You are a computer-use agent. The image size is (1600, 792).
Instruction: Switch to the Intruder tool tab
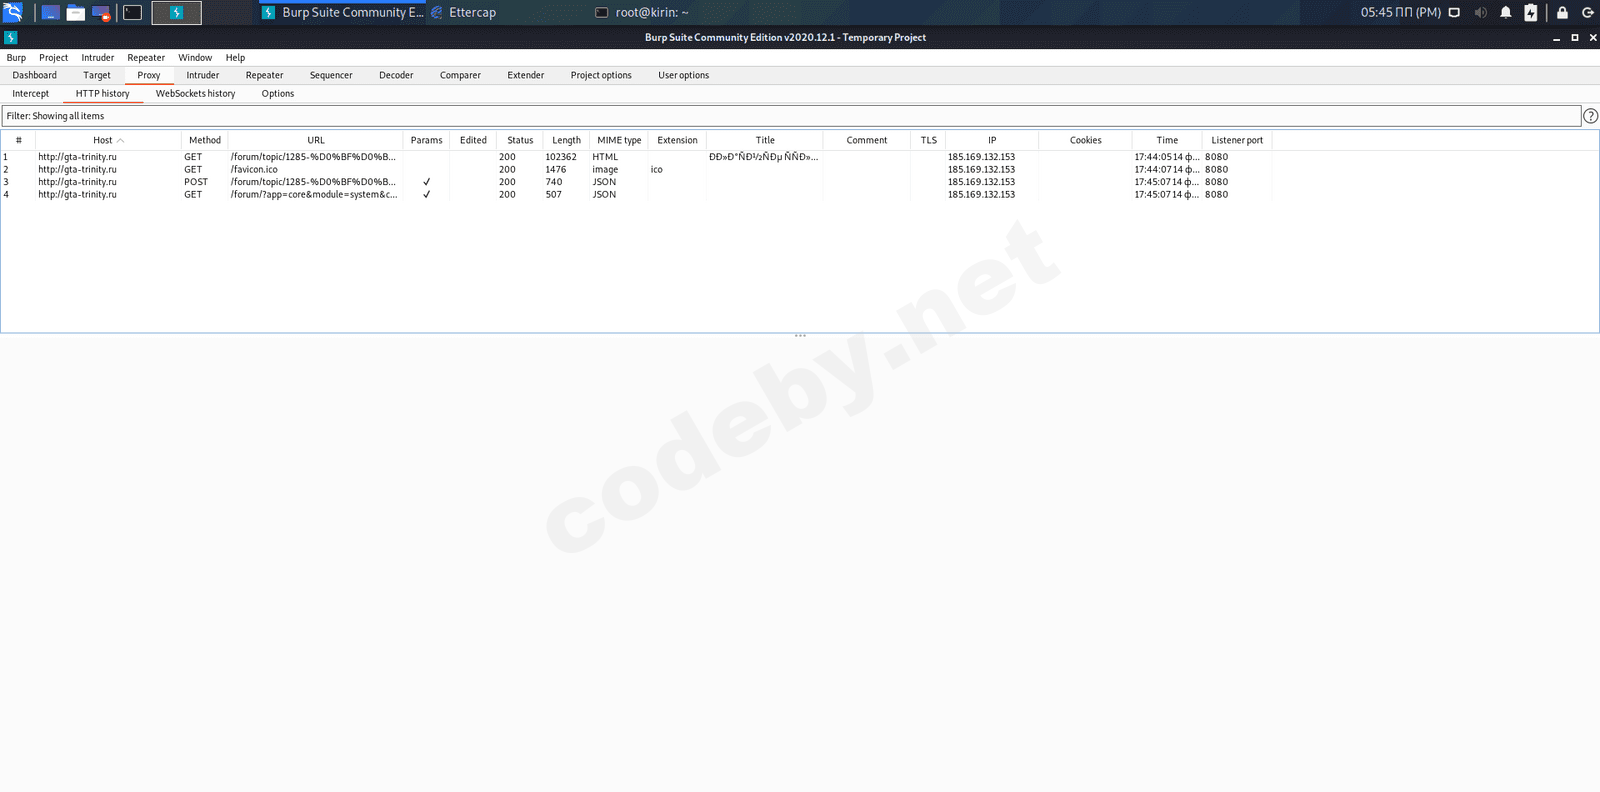coord(203,75)
